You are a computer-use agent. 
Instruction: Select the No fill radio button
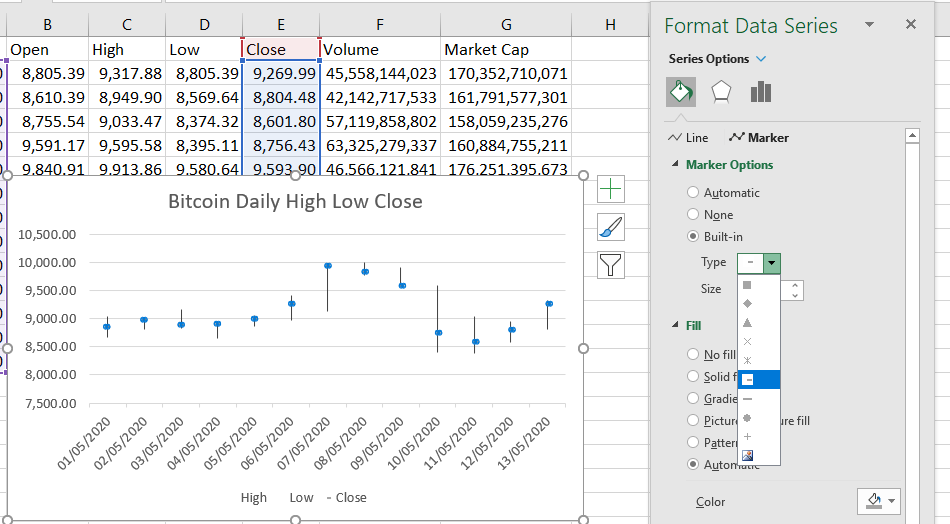click(693, 354)
